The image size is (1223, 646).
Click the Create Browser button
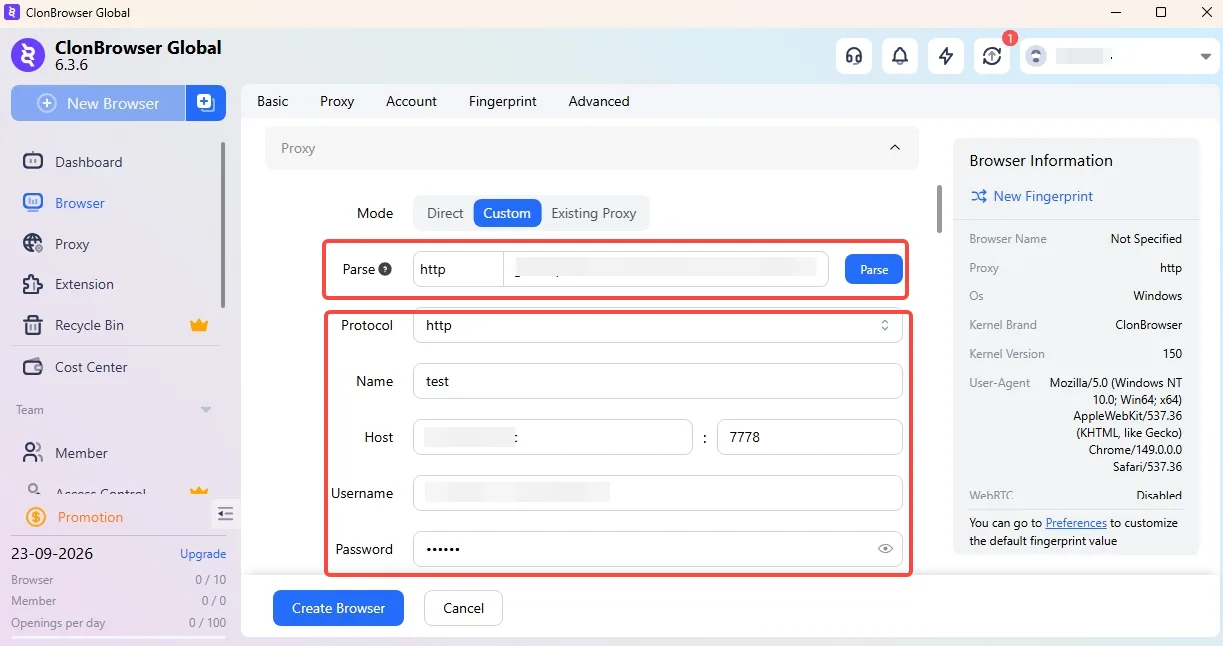pos(338,608)
